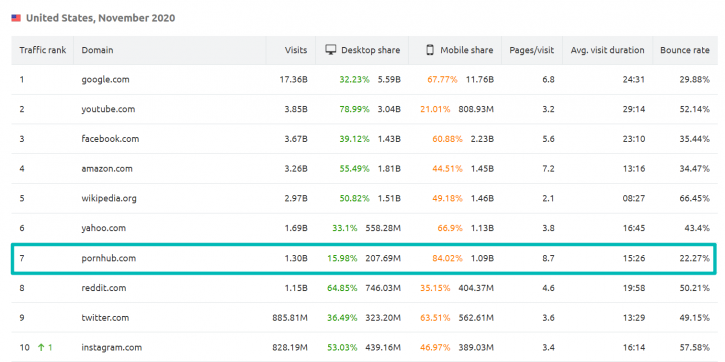Select the 1.15B visits value for reddit.com
Viewport: 725px width, 362px height.
tap(296, 288)
